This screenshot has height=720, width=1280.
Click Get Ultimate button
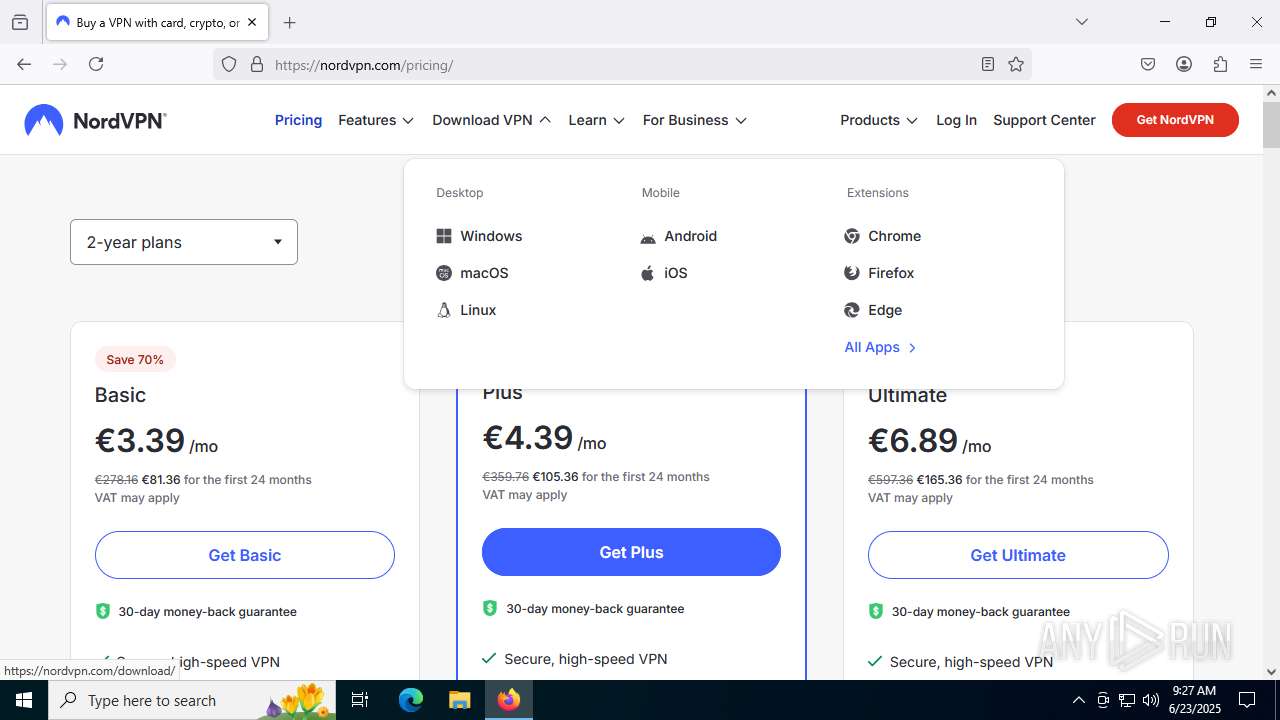click(x=1018, y=555)
